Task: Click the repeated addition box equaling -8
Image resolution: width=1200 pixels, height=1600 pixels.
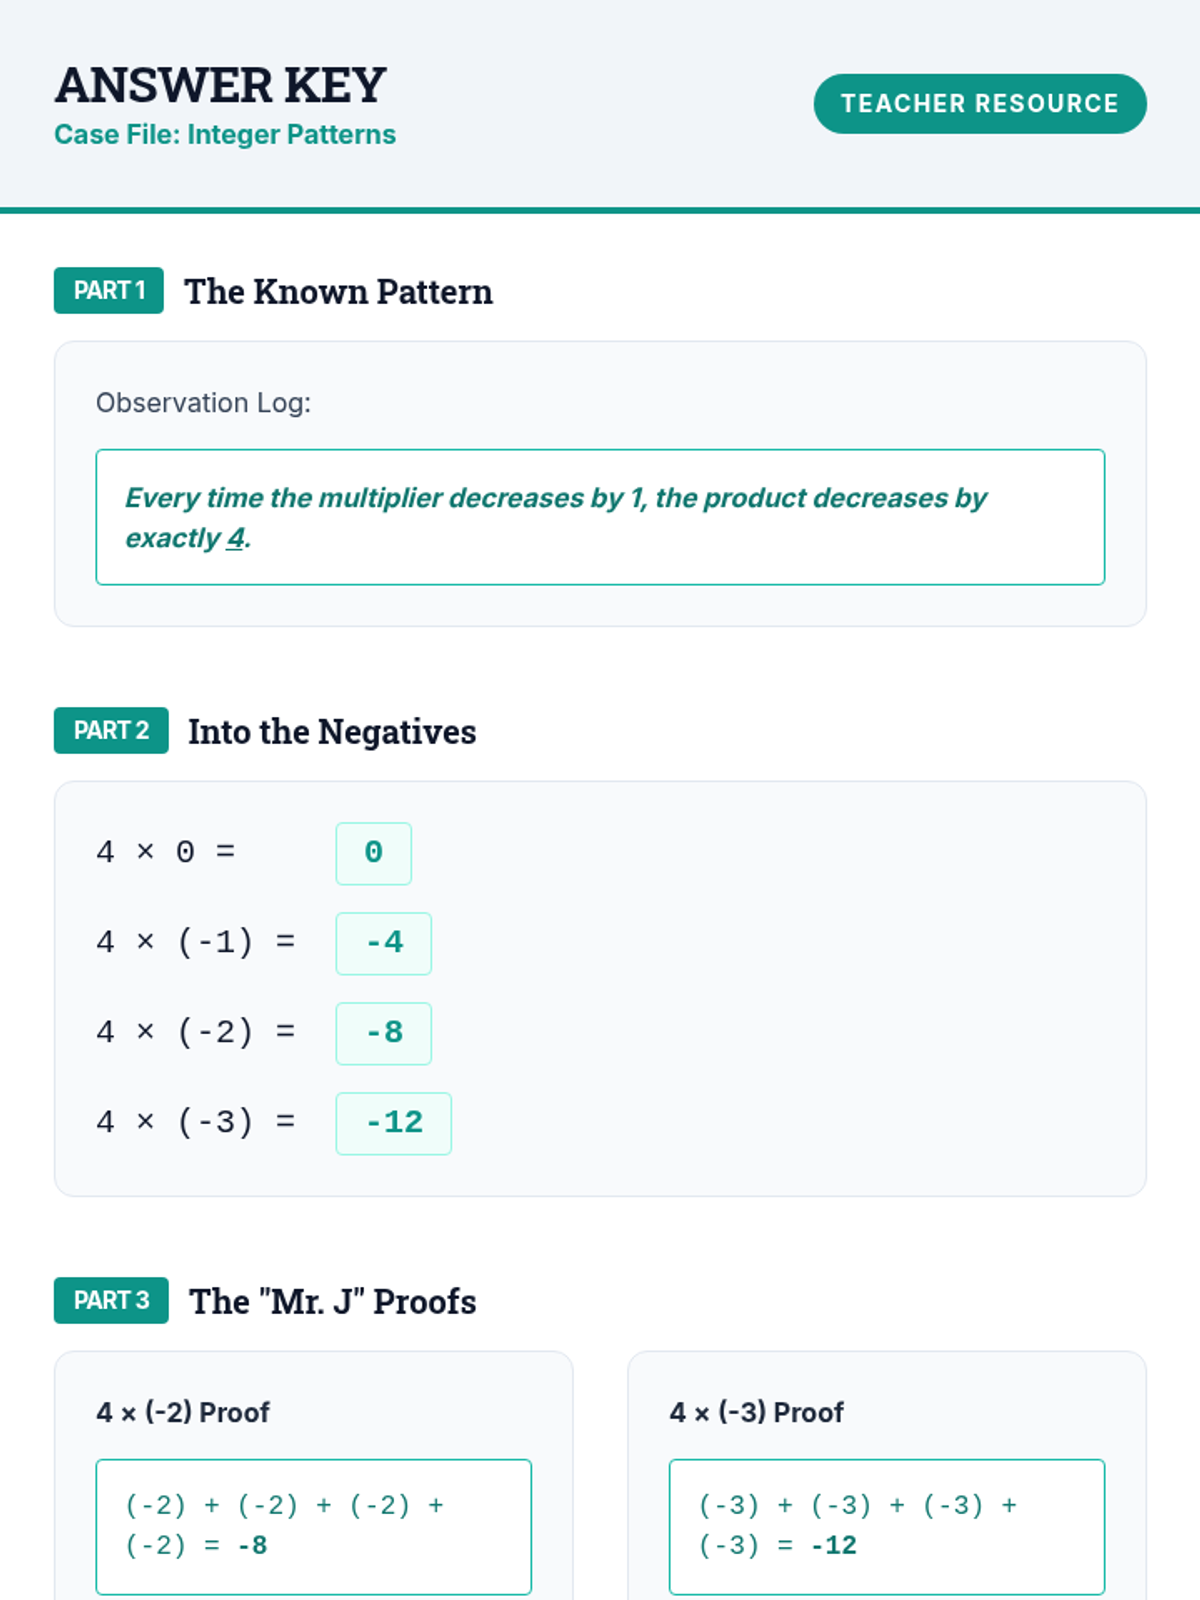Action: (313, 1526)
